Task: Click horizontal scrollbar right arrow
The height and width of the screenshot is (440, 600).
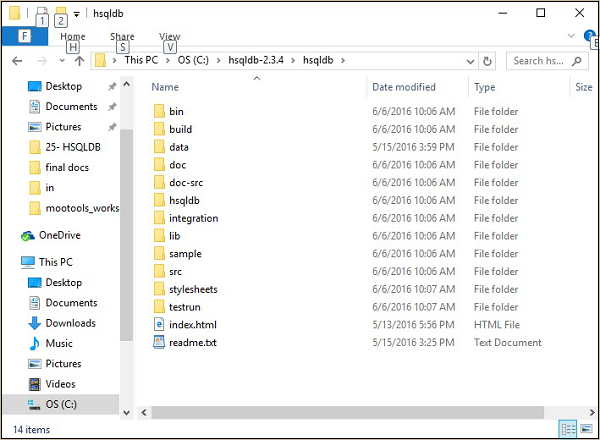Action: [592, 412]
